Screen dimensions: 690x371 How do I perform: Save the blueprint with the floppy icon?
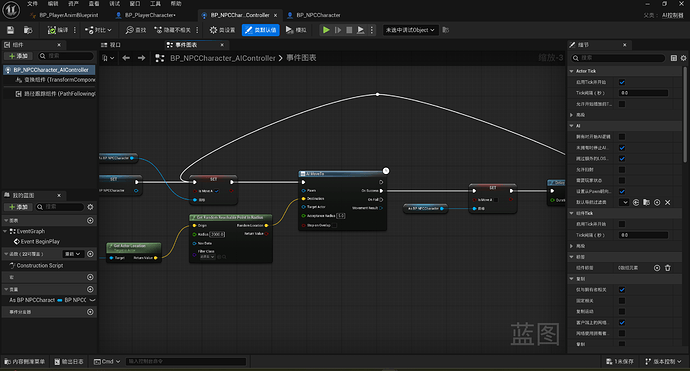(x=10, y=30)
